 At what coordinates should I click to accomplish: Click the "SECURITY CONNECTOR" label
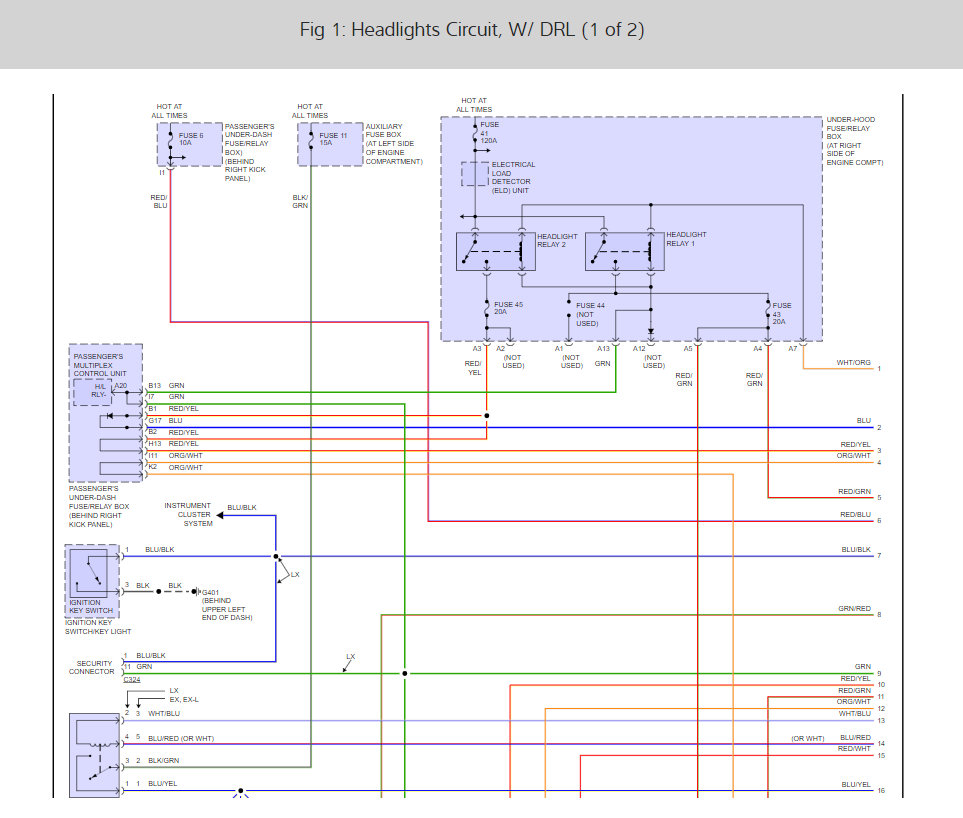click(92, 668)
